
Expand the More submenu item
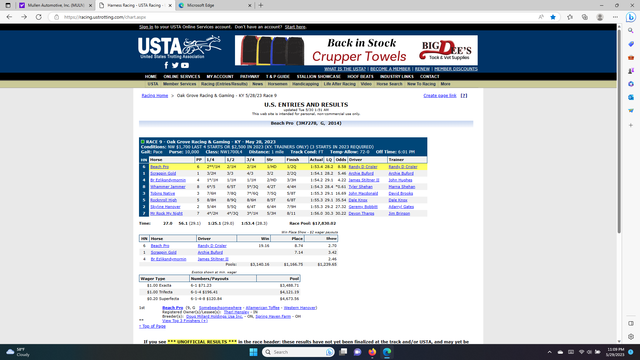click(x=445, y=84)
